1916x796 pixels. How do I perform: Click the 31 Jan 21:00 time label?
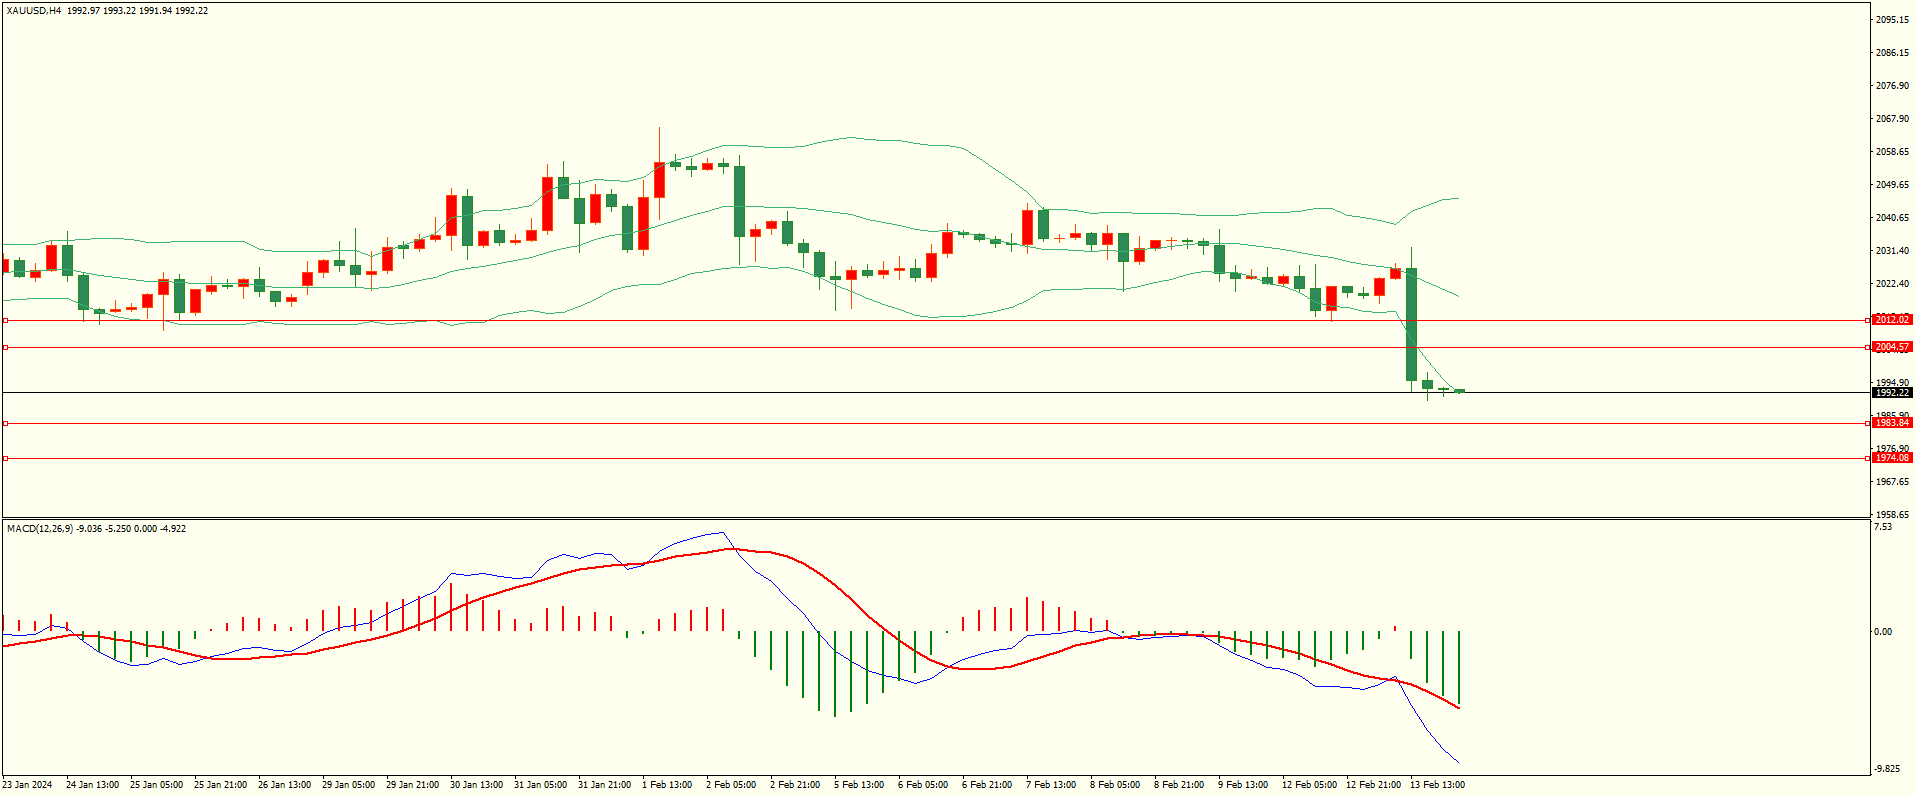click(x=604, y=785)
